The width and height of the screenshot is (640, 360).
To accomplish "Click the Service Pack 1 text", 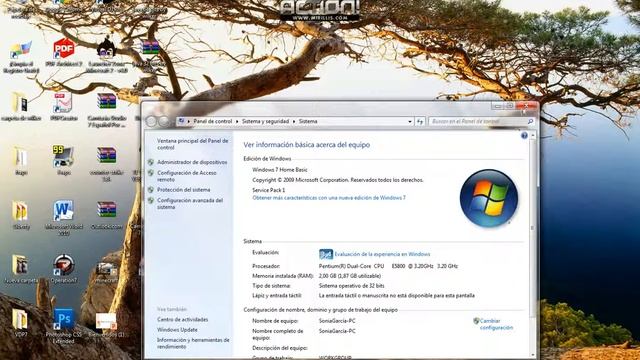I will pos(269,190).
